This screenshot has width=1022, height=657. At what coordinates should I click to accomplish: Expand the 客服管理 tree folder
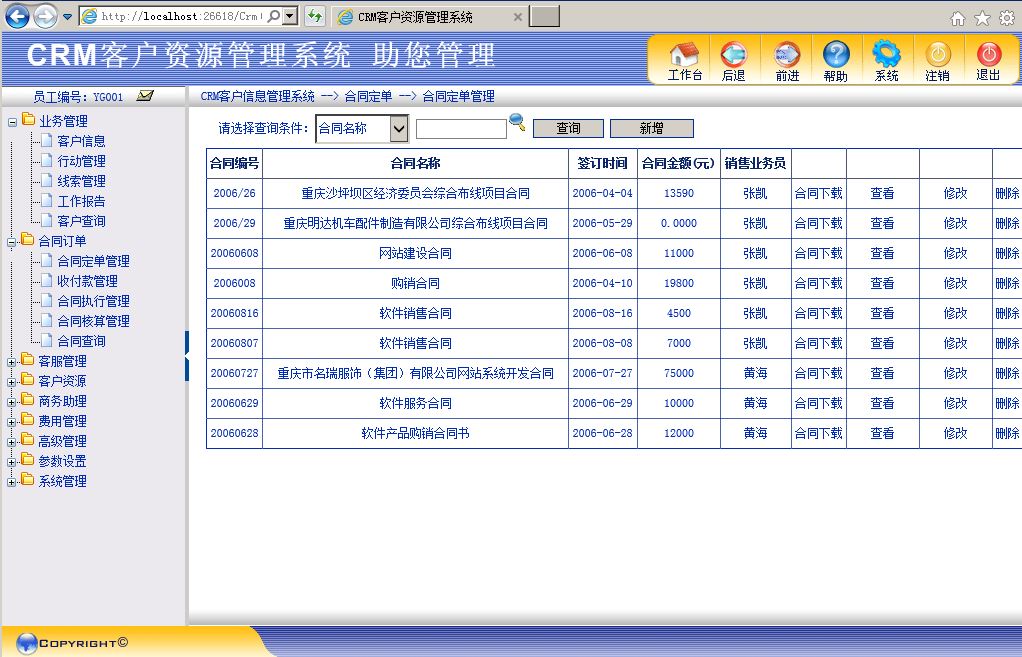pyautogui.click(x=12, y=361)
